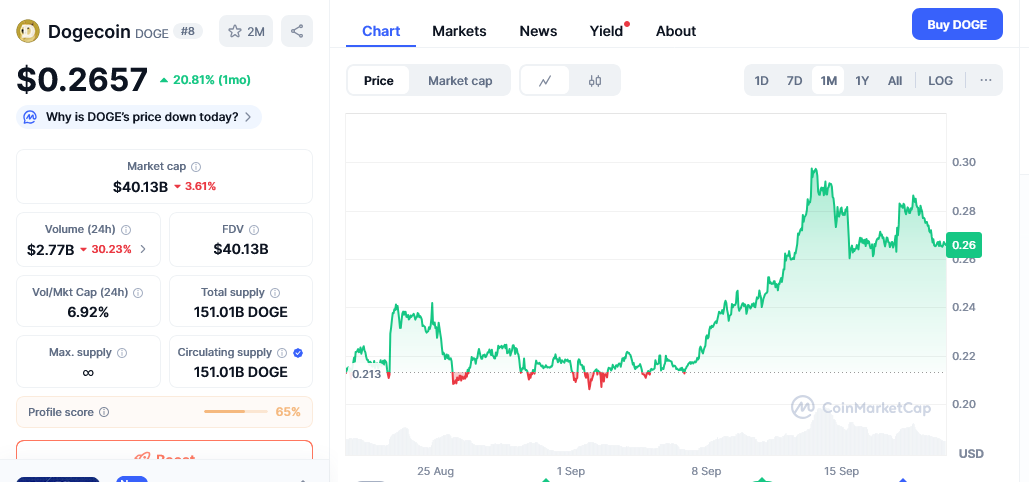Image resolution: width=1029 pixels, height=482 pixels.
Task: Open the News tab
Action: click(x=538, y=31)
